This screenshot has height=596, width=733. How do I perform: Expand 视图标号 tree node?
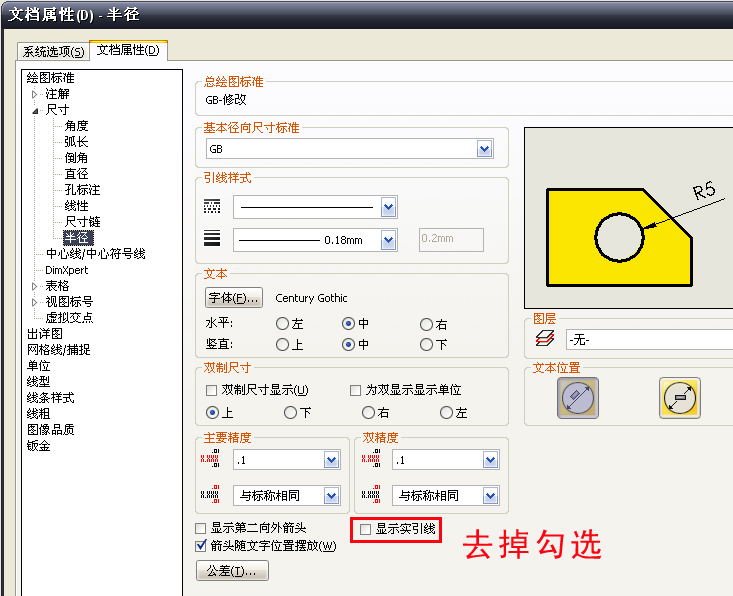click(35, 302)
